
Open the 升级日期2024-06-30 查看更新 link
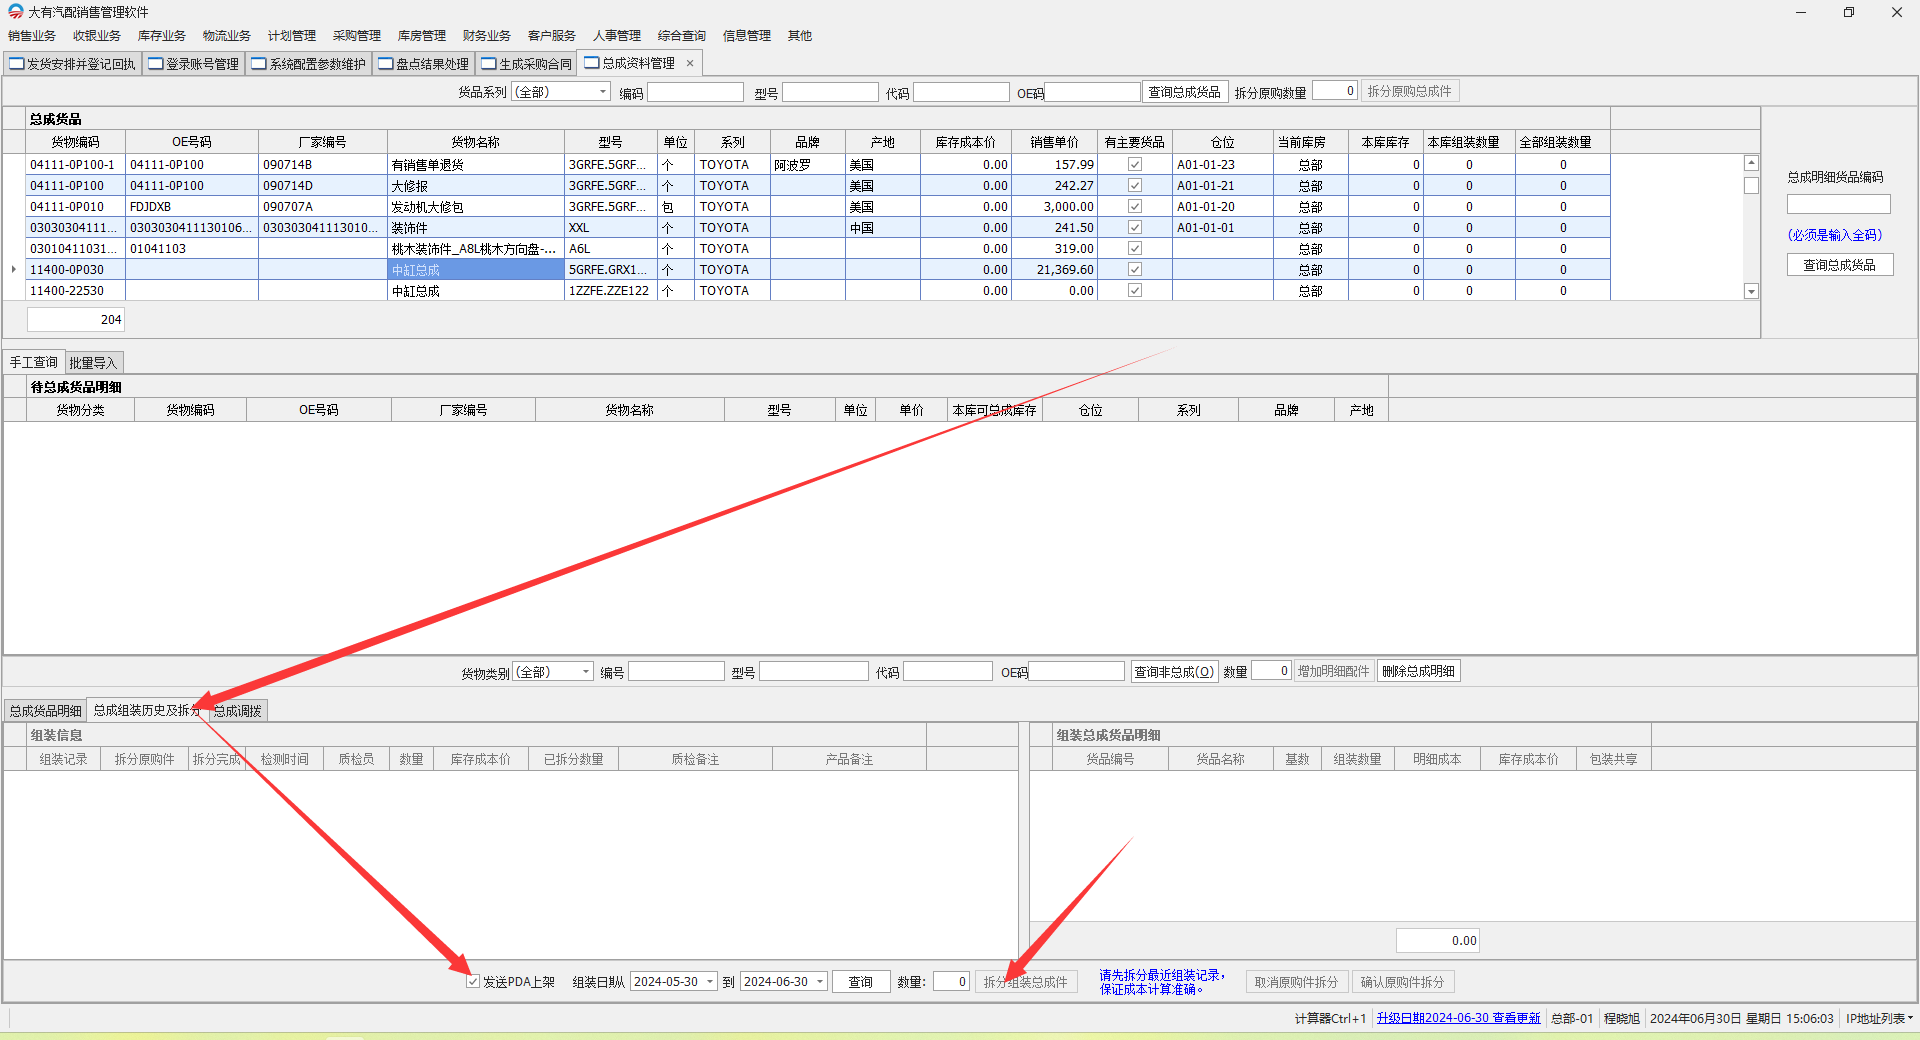pos(1459,1018)
